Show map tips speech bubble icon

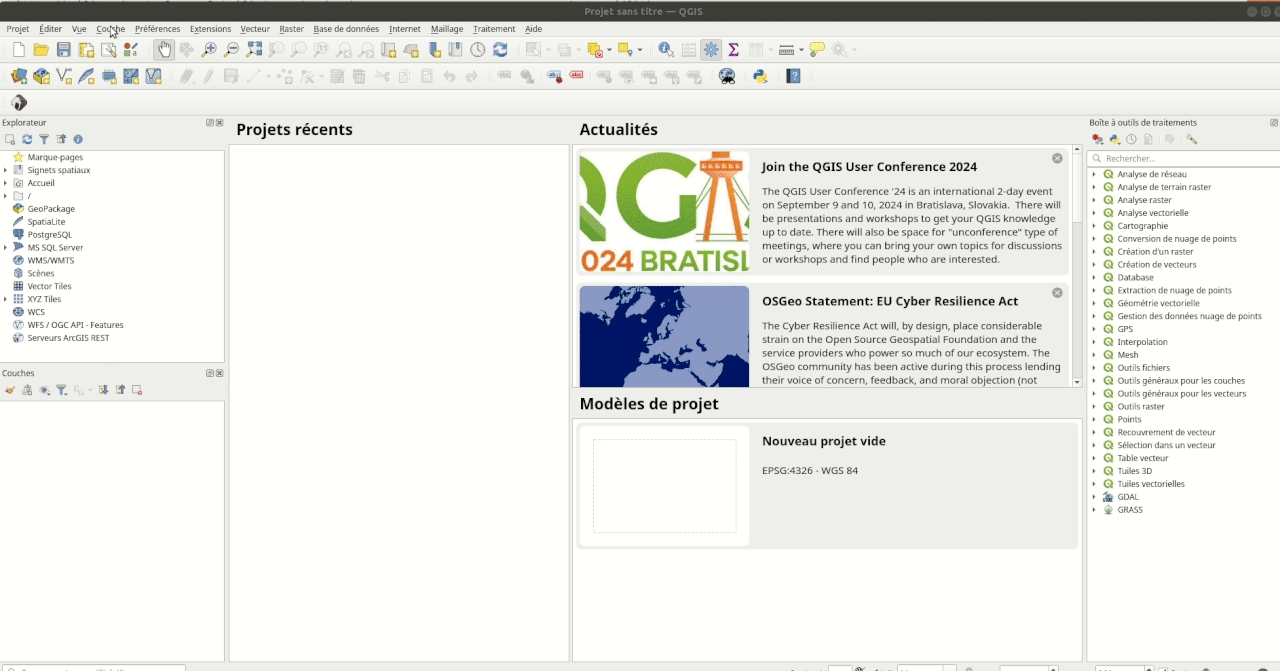click(817, 50)
